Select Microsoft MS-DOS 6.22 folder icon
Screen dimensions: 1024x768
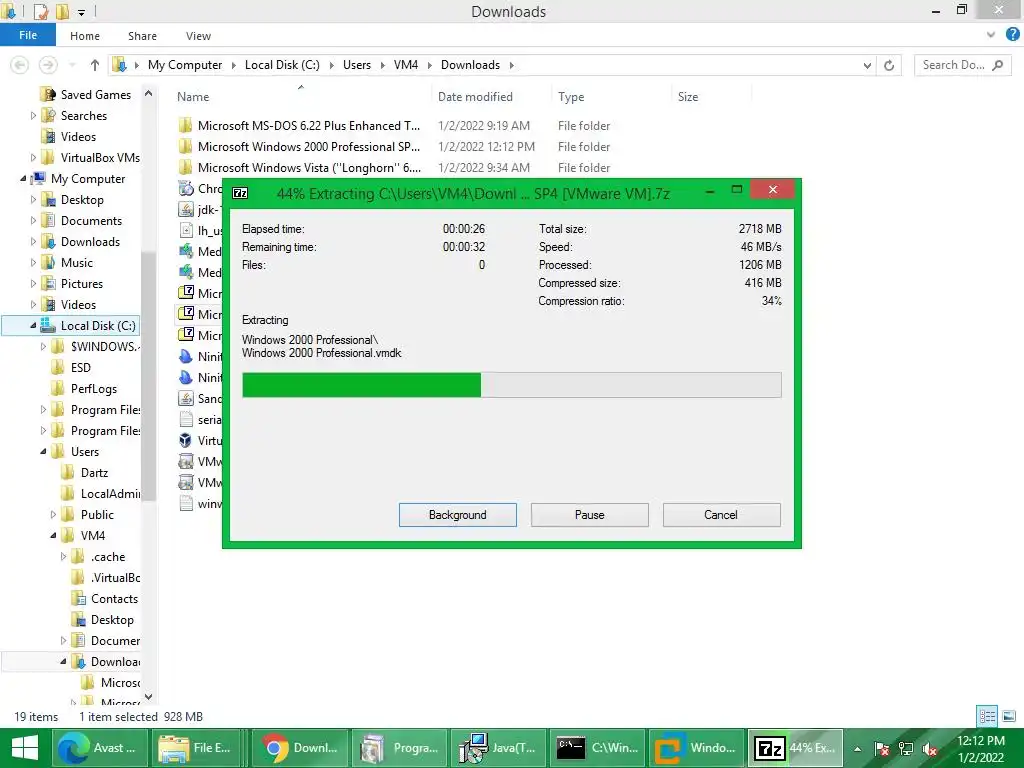pyautogui.click(x=185, y=125)
